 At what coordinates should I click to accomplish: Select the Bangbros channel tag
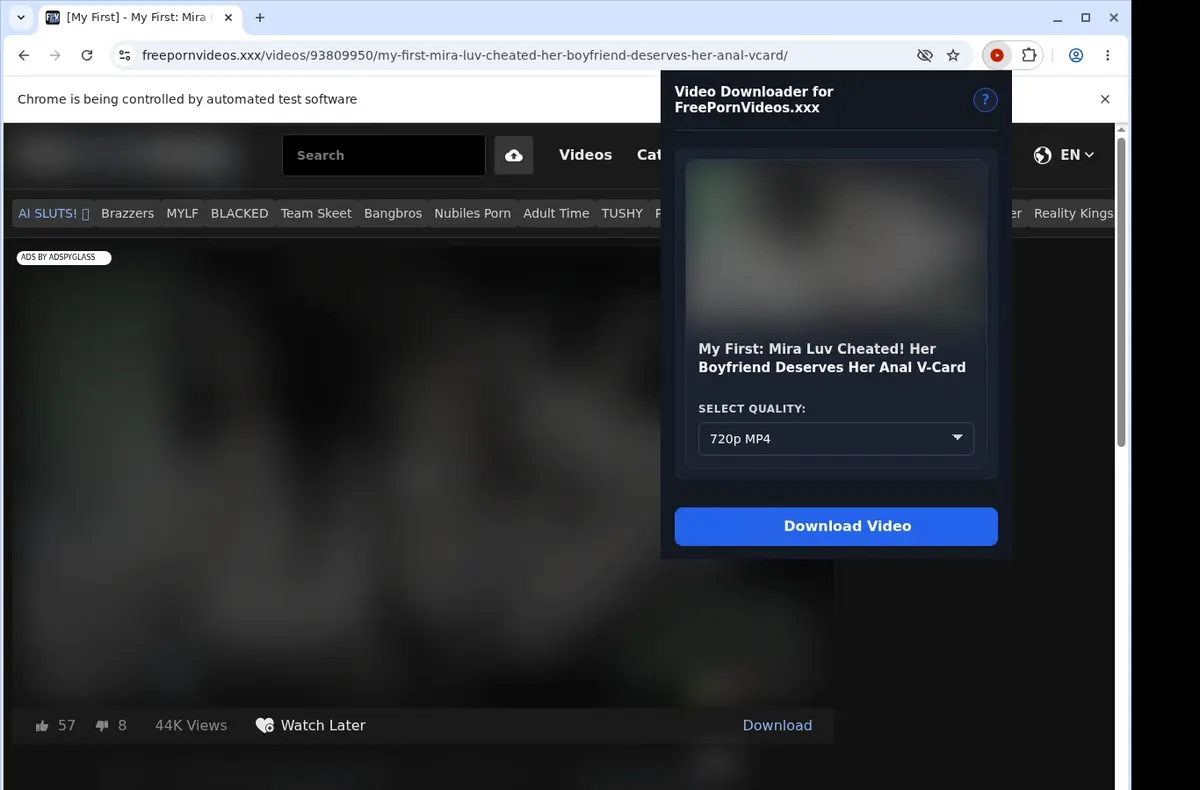tap(393, 213)
